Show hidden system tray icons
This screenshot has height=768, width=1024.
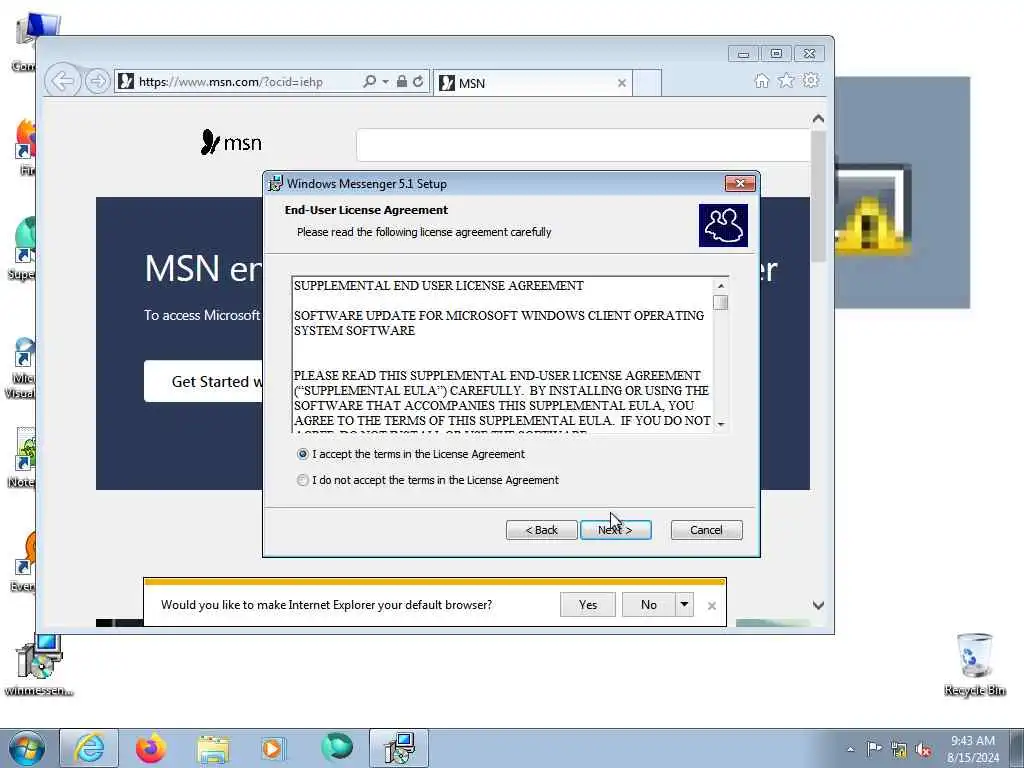(x=850, y=750)
